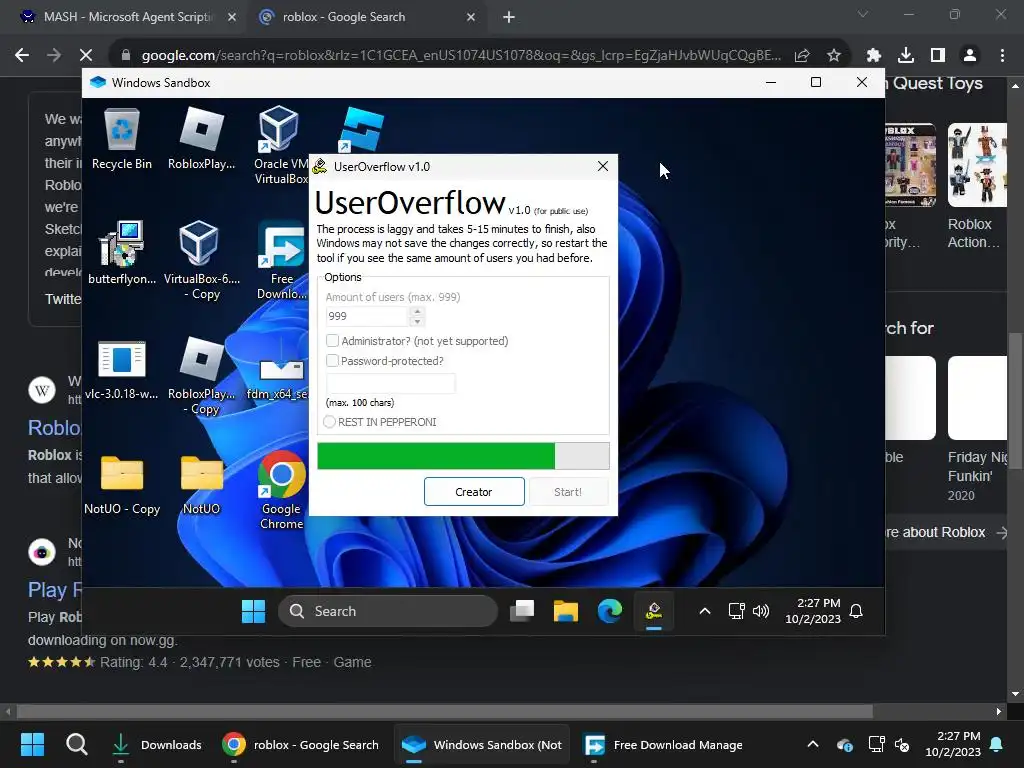The image size is (1024, 768).
Task: Open Chrome tab search dropdown arrow
Action: (863, 14)
